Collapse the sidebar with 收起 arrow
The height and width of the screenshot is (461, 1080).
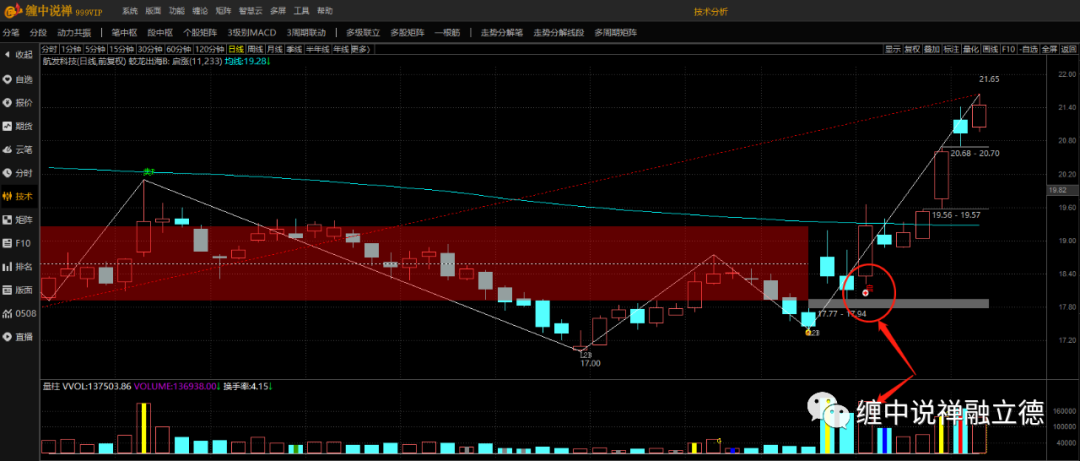tap(19, 54)
